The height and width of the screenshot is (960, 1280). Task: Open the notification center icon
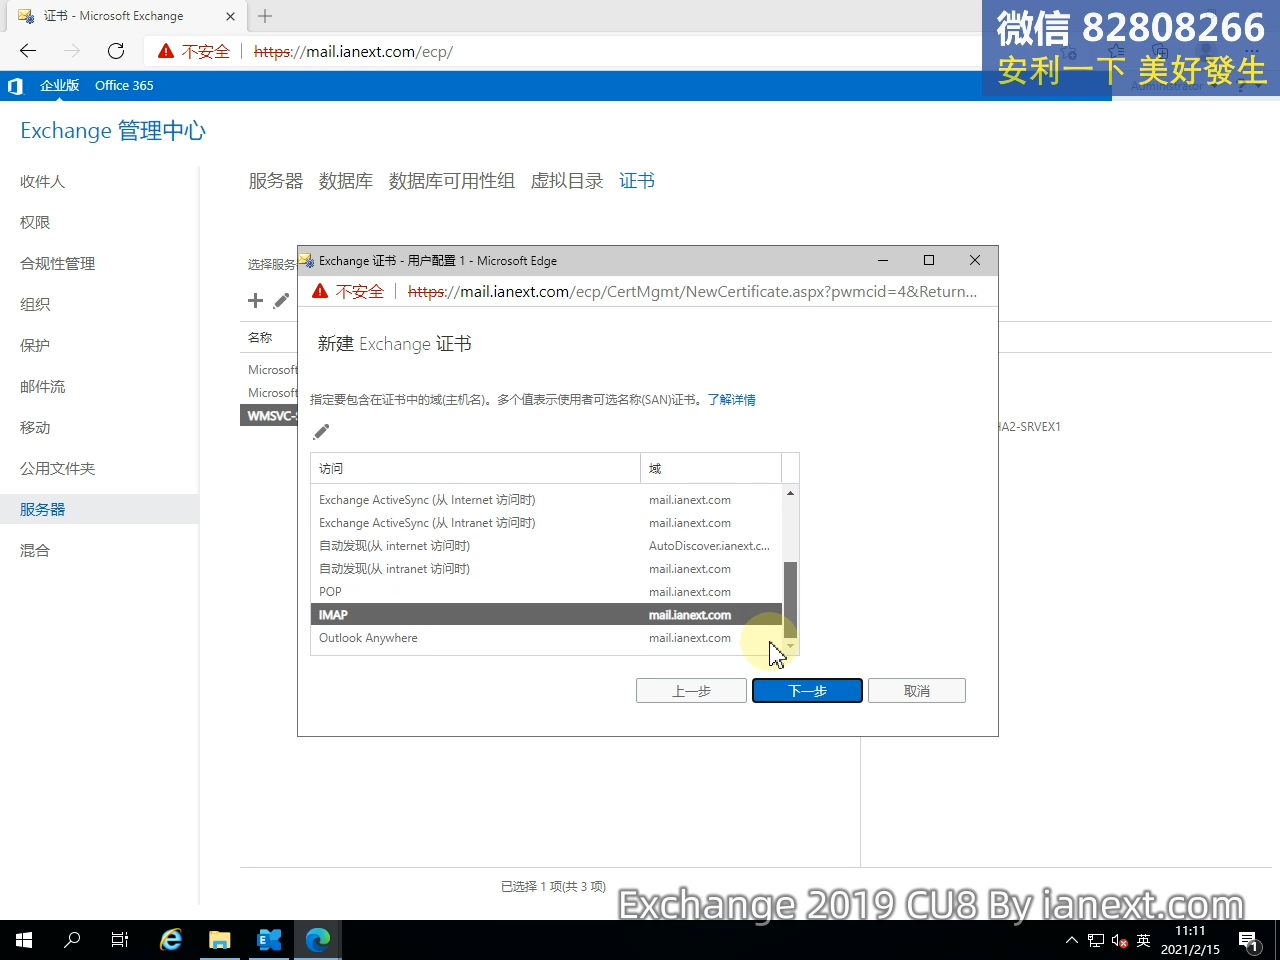1249,940
